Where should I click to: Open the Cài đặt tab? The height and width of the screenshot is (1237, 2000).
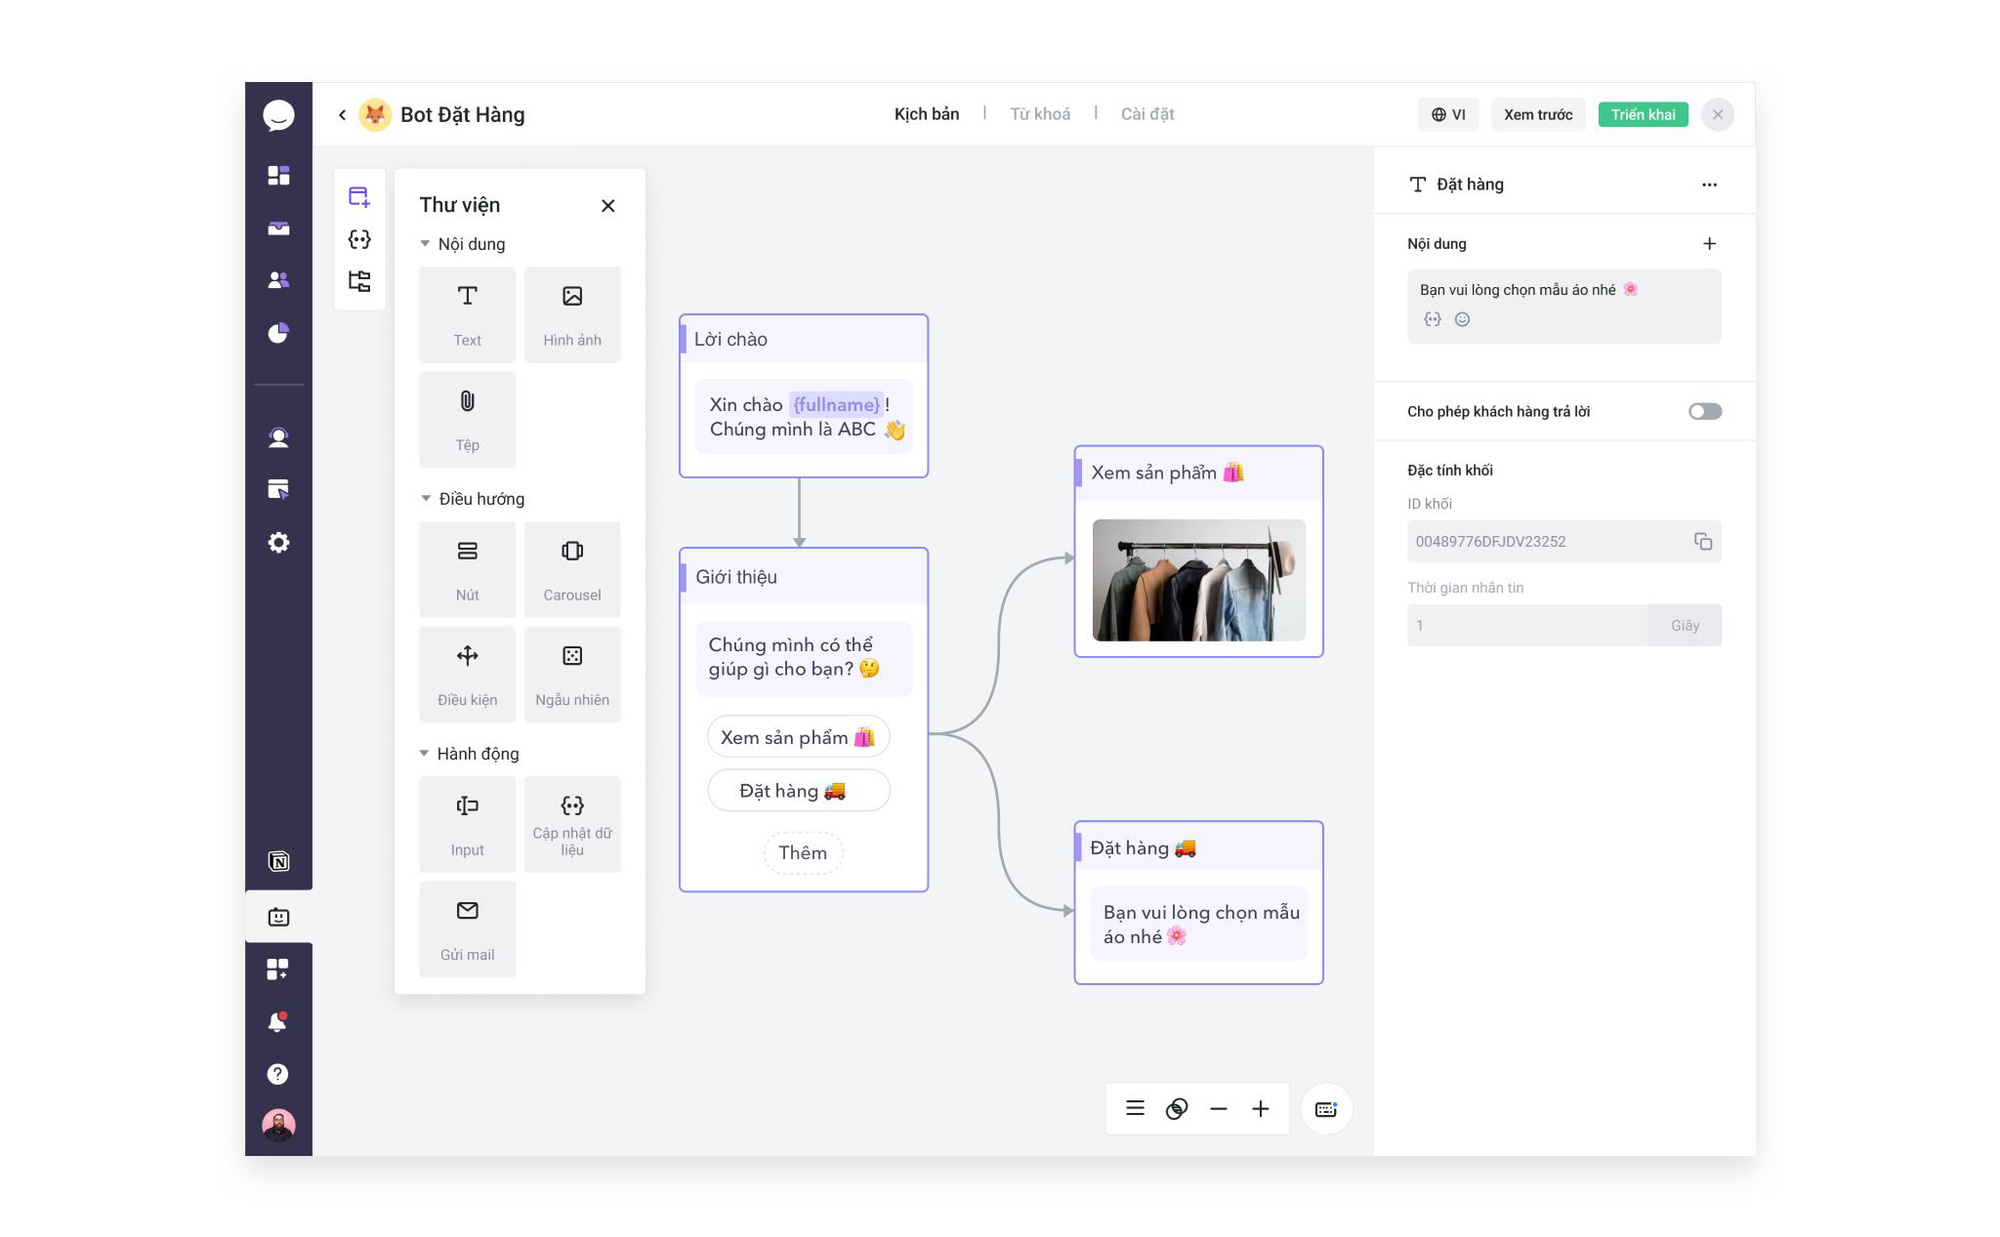point(1147,114)
